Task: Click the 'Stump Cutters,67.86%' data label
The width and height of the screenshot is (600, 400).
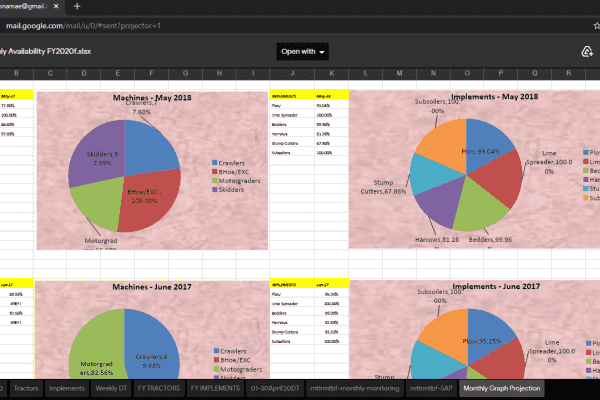Action: coord(383,187)
